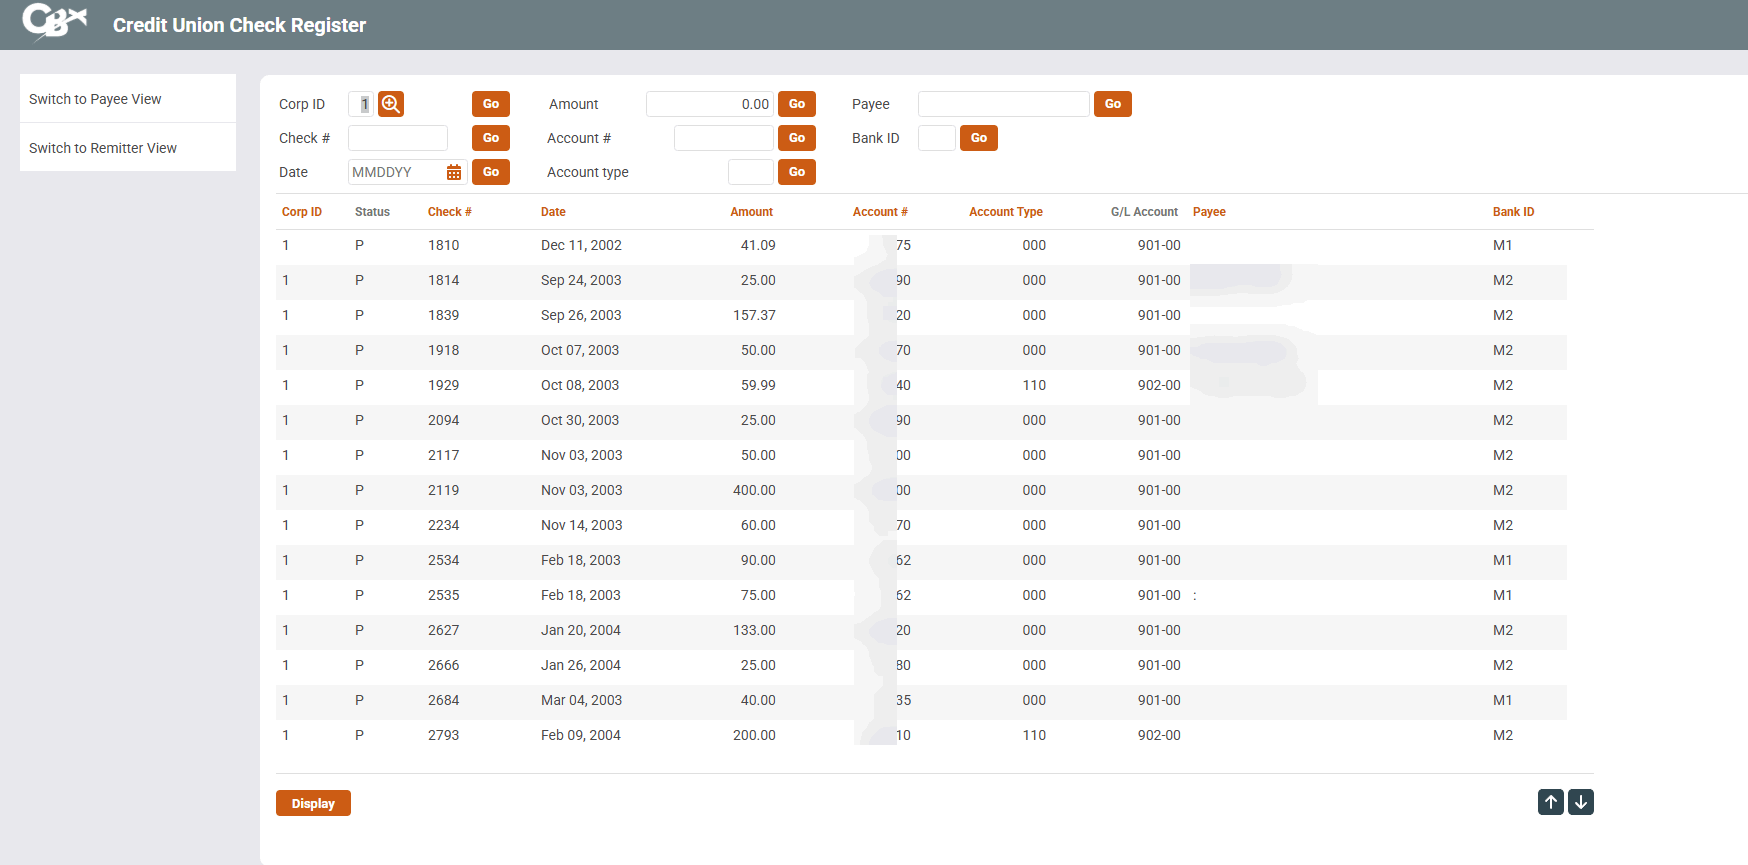The image size is (1748, 865).
Task: Click Go button next to Check #
Action: tap(491, 138)
